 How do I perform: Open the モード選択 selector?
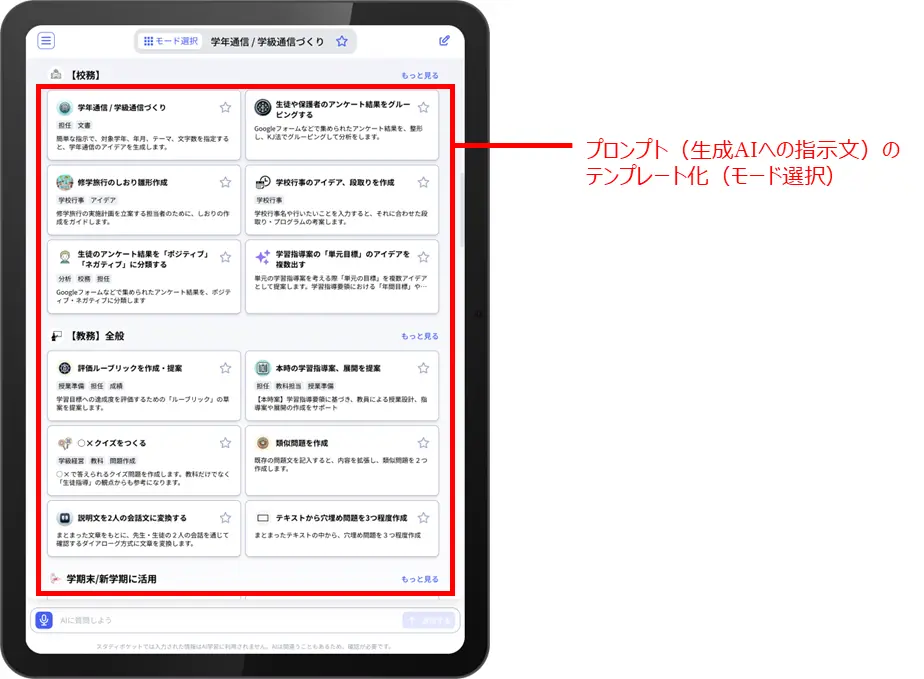[x=171, y=41]
